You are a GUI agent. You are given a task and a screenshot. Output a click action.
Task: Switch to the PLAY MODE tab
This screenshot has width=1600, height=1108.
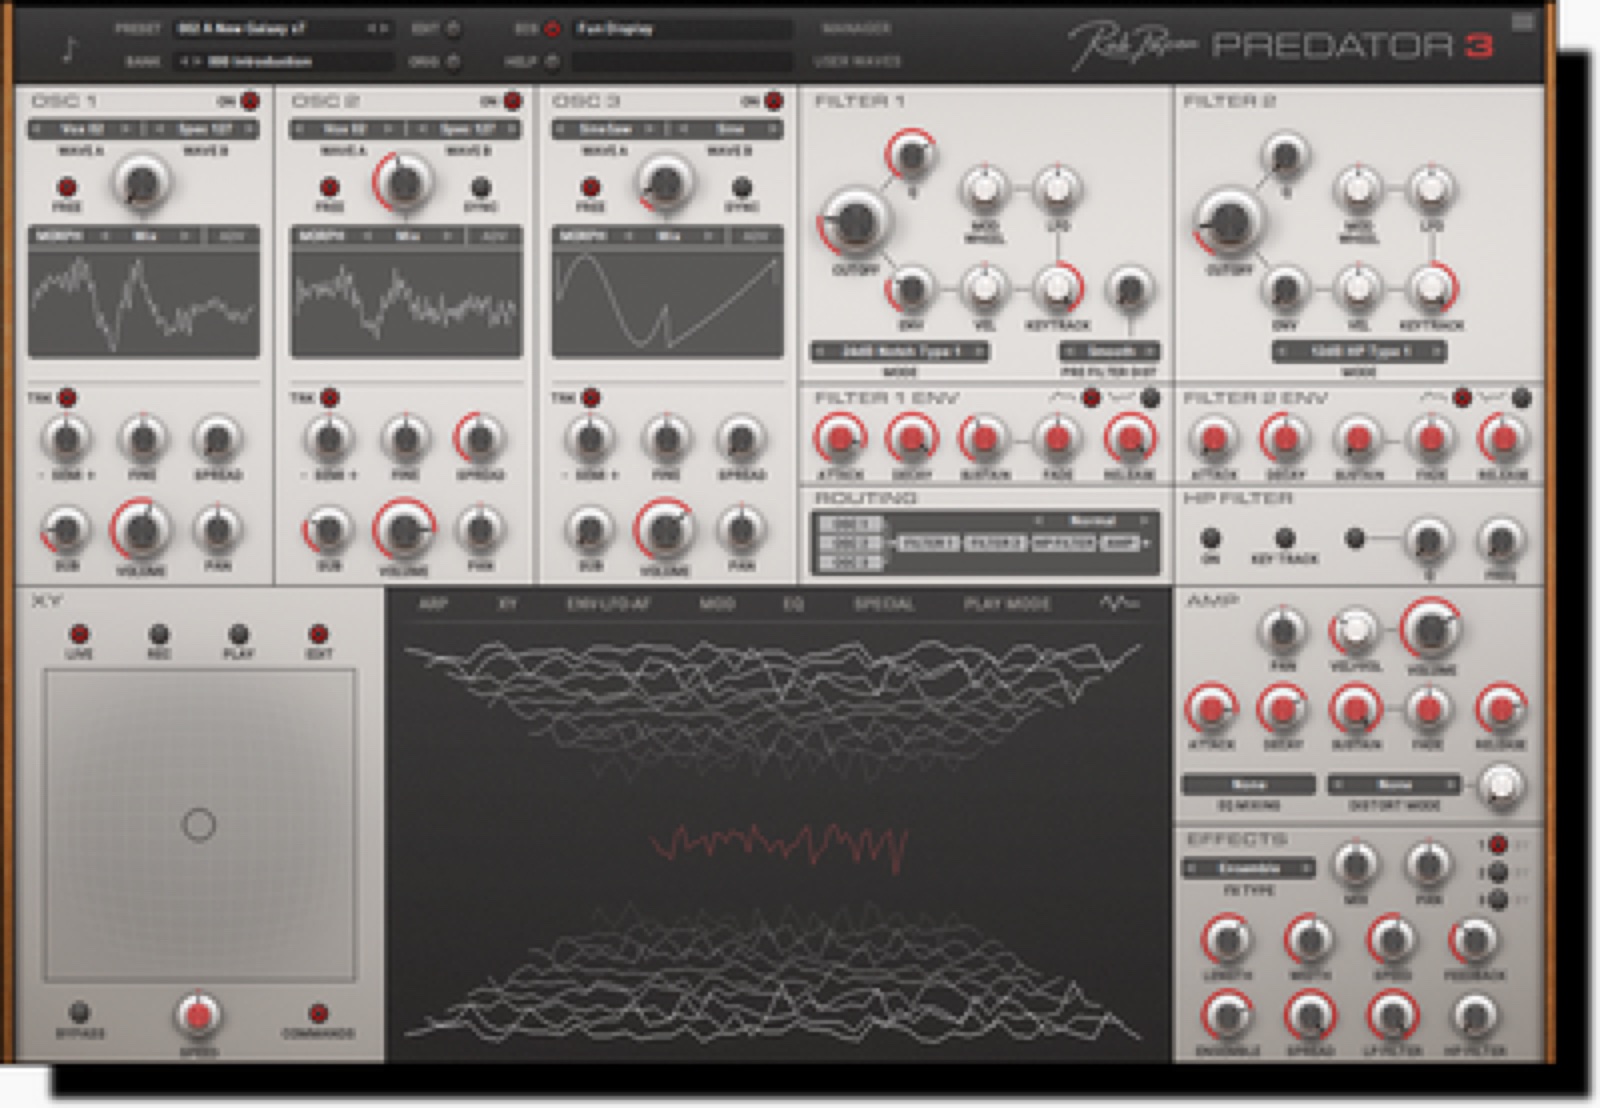[x=1007, y=603]
